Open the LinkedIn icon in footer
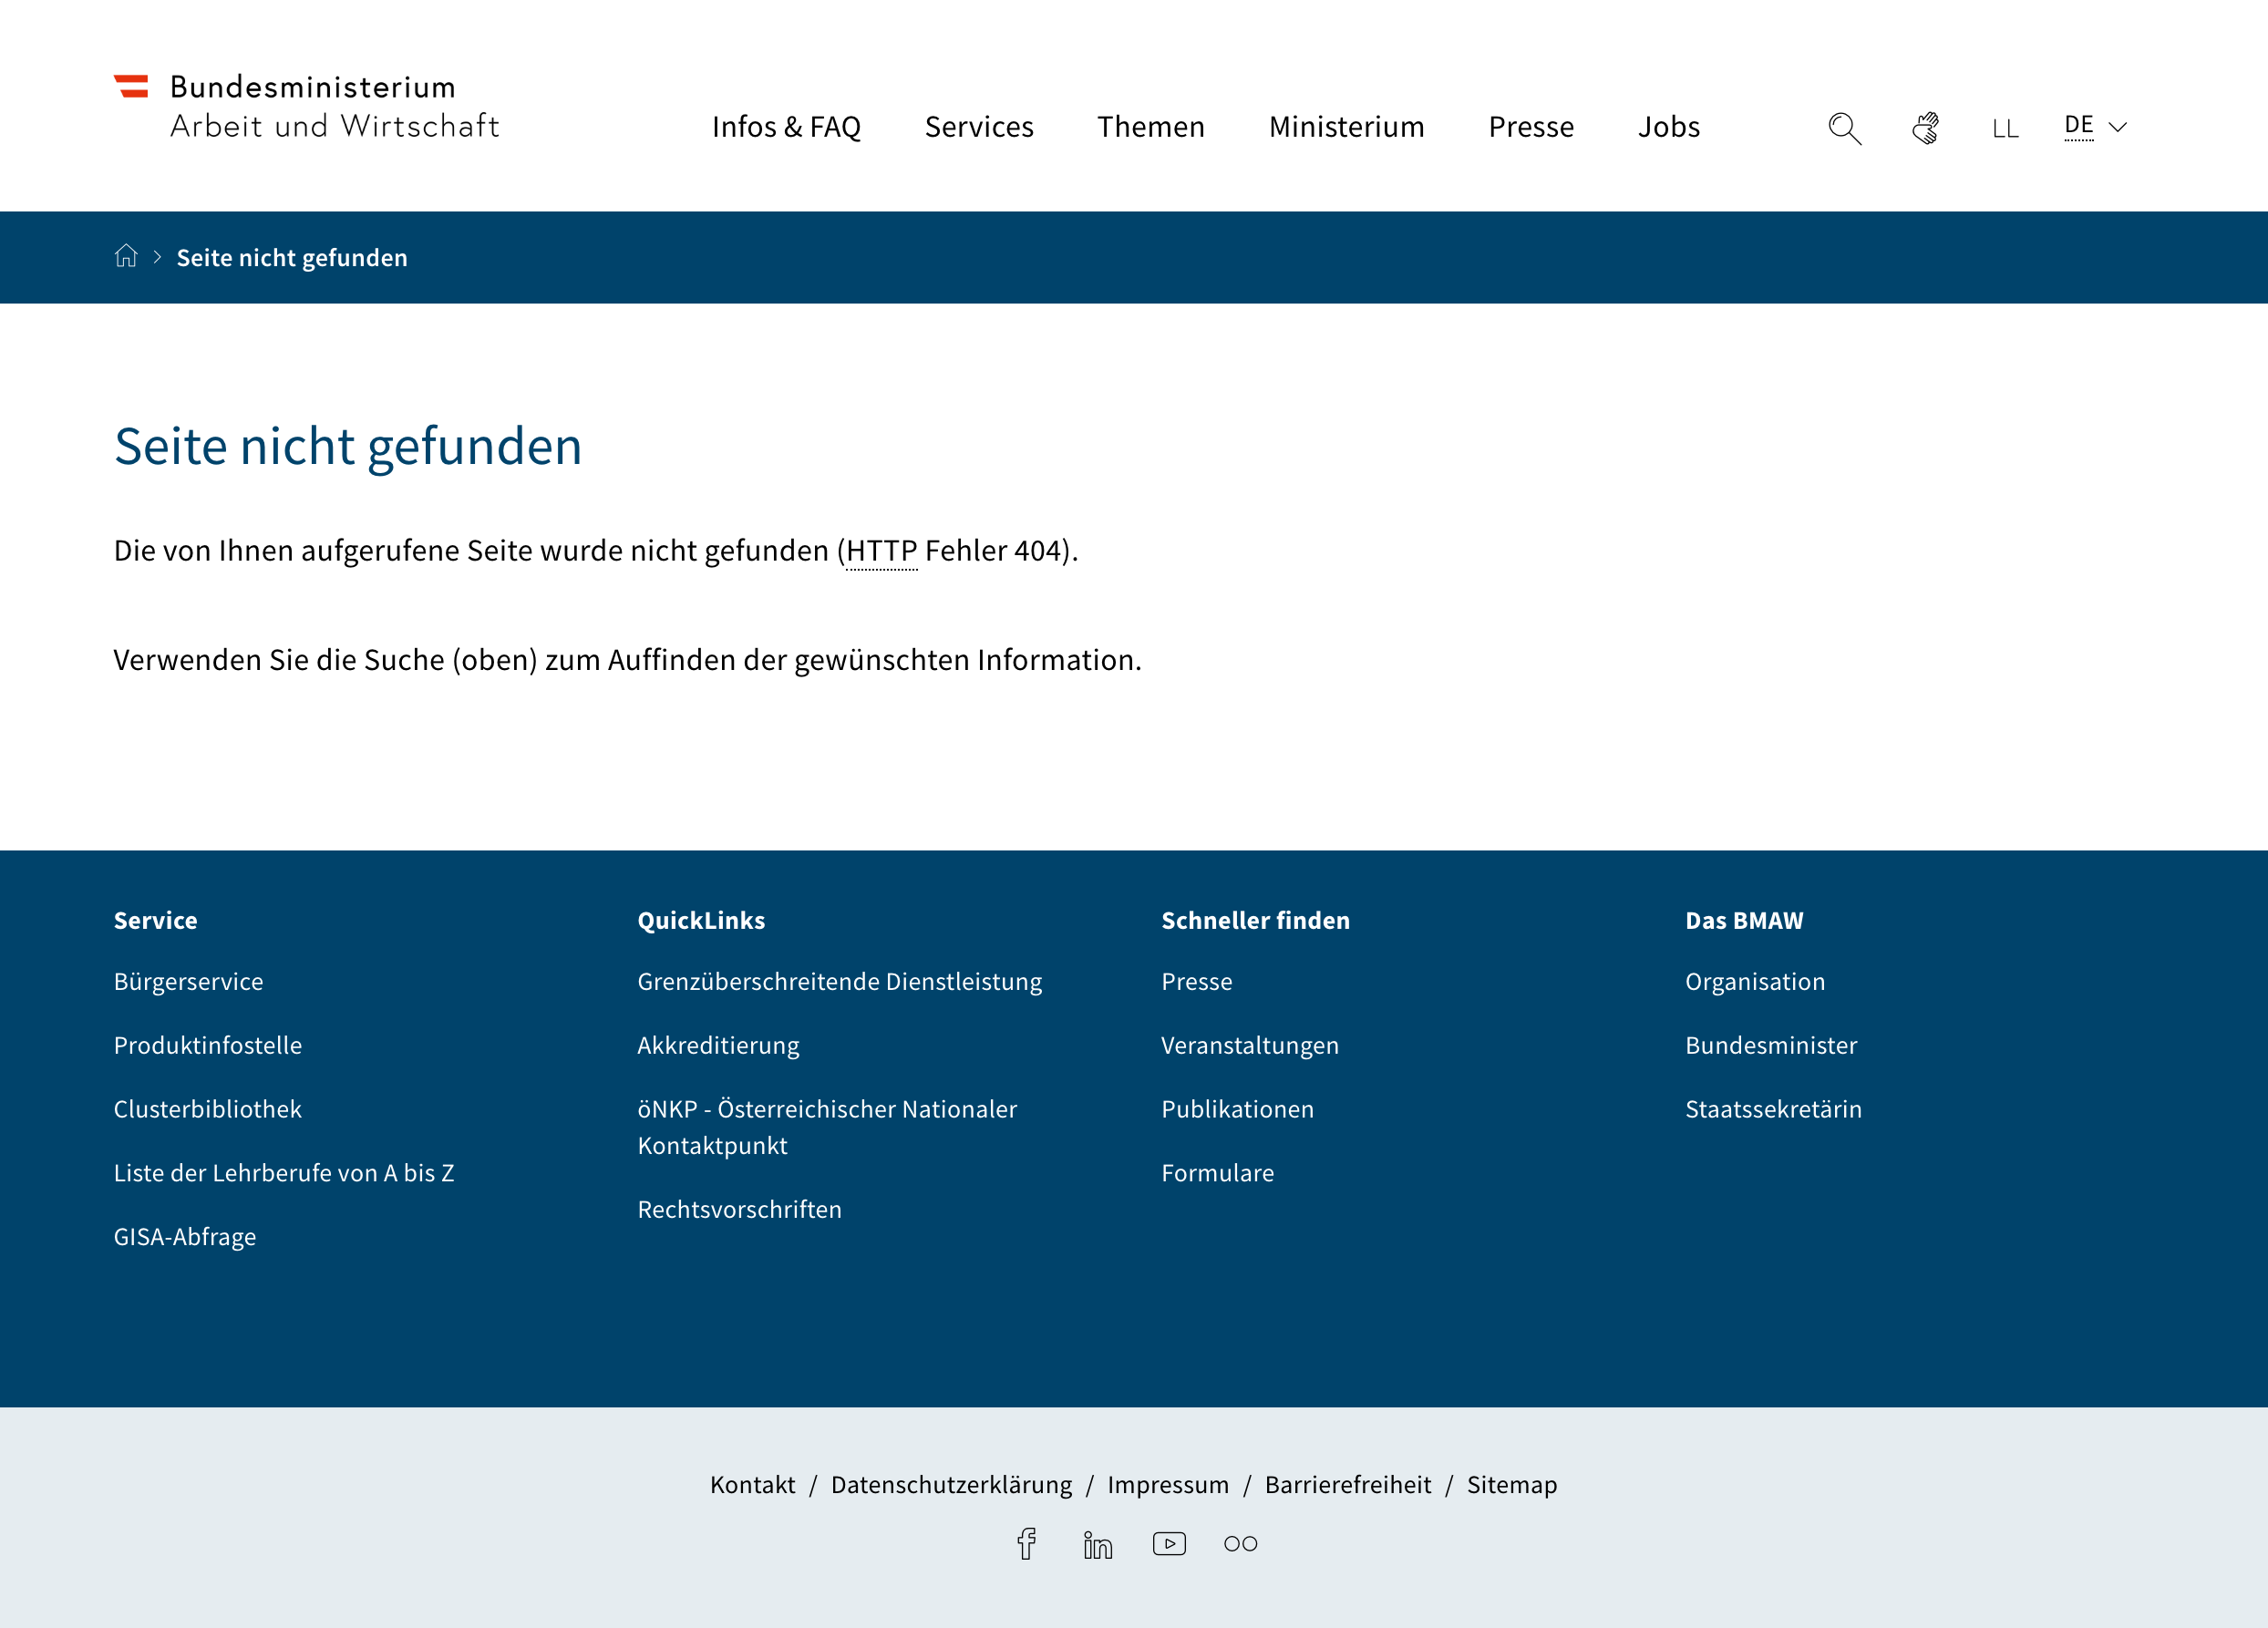The width and height of the screenshot is (2268, 1628). click(1098, 1544)
